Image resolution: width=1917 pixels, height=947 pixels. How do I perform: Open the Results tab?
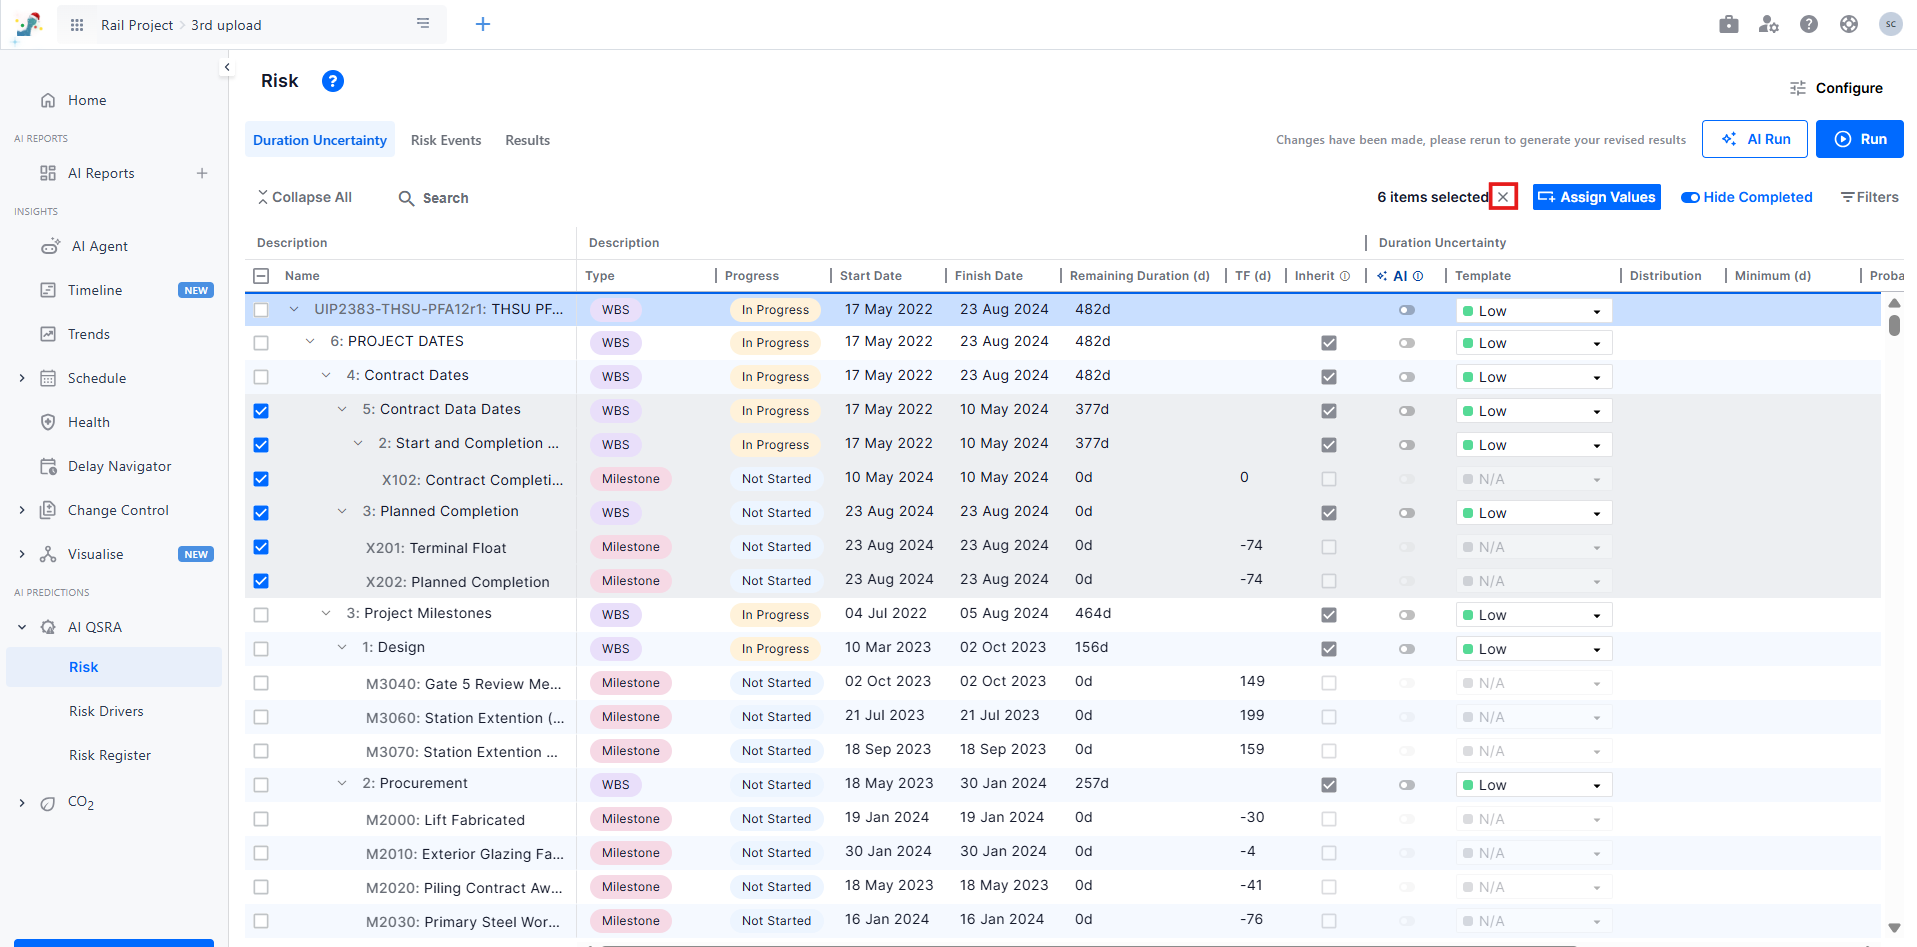pyautogui.click(x=527, y=140)
